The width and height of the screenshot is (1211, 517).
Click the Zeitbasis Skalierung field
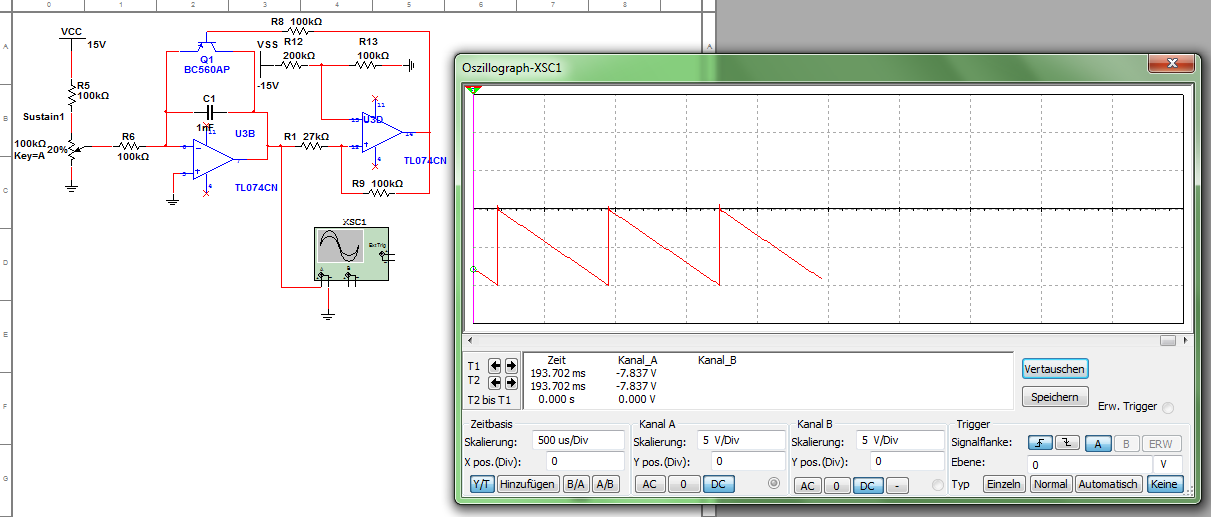[585, 441]
